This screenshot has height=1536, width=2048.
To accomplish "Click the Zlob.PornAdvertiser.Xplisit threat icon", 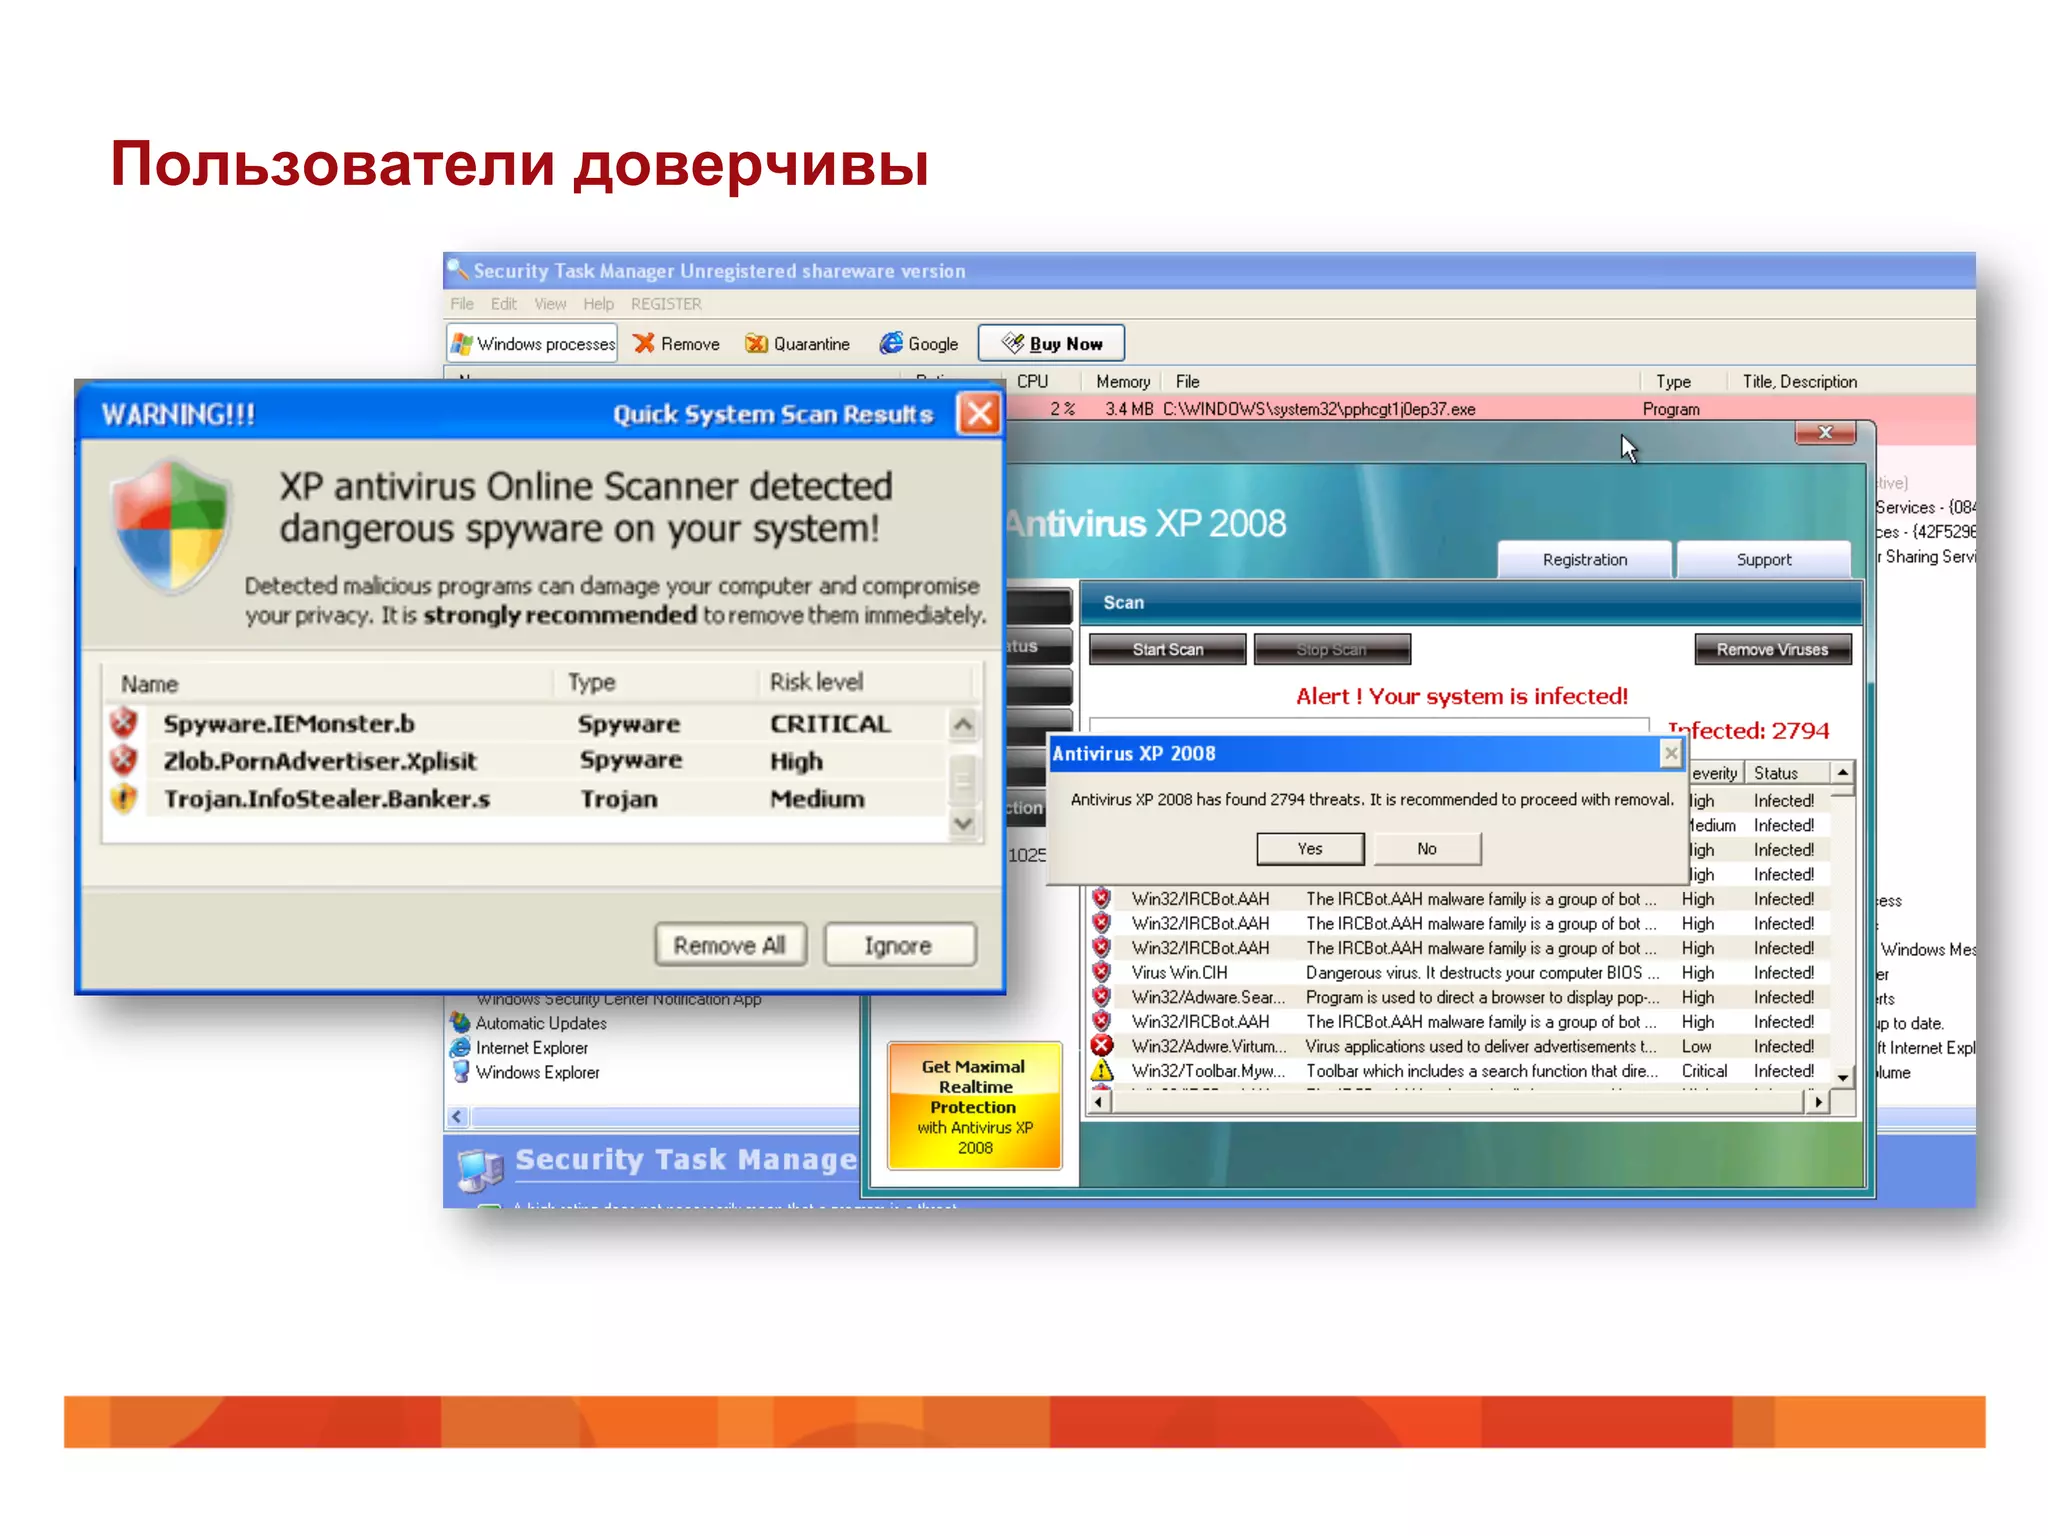I will (124, 760).
